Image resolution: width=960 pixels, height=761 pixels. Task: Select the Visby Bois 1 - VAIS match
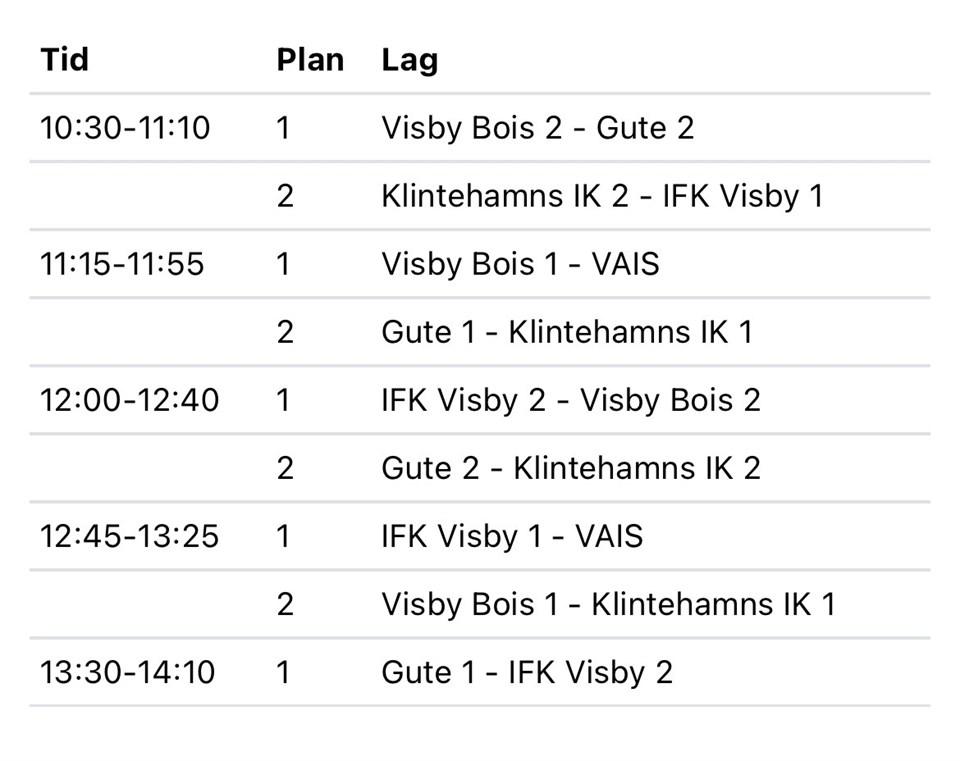pyautogui.click(x=520, y=264)
